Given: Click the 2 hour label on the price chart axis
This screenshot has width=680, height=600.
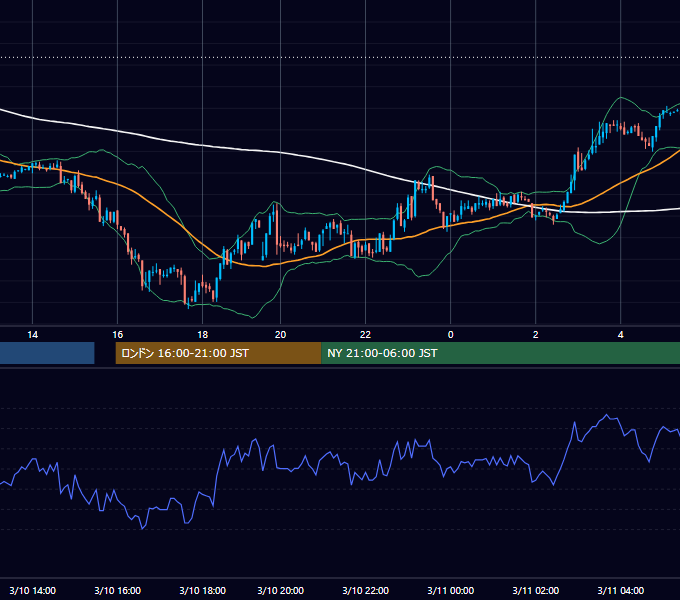Looking at the screenshot, I should 536,335.
